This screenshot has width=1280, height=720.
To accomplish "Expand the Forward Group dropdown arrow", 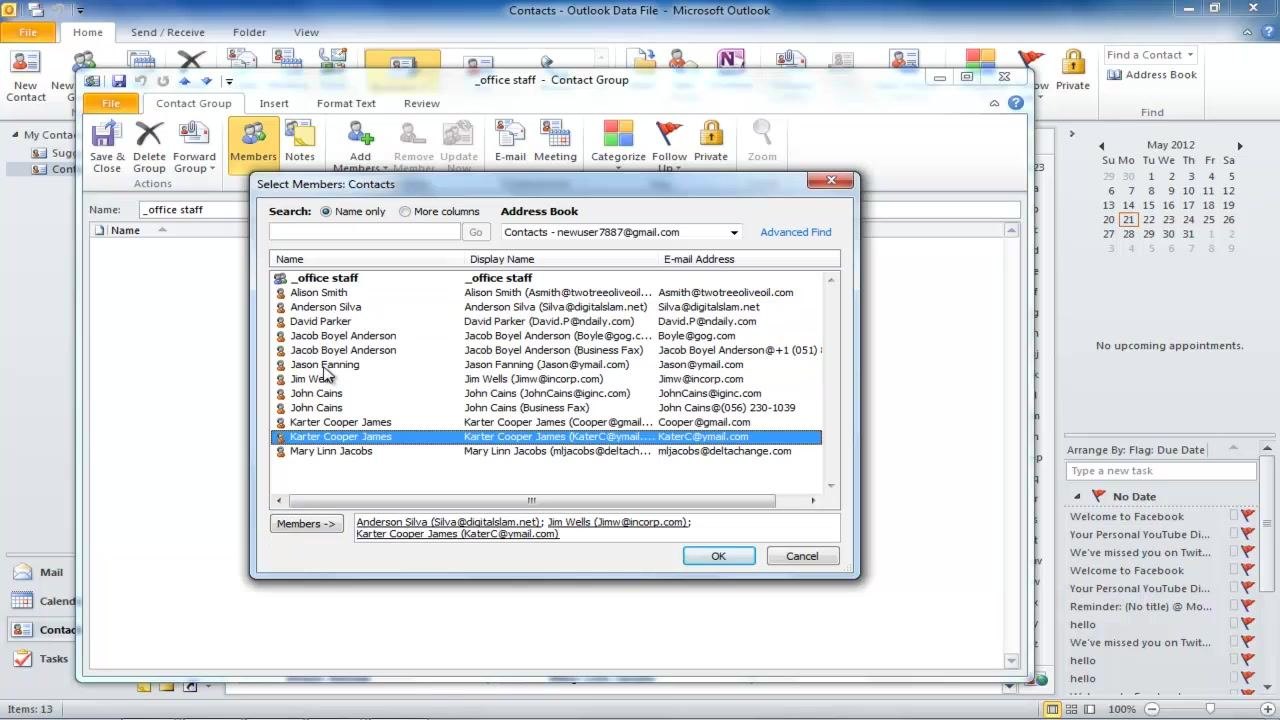I will pos(212,169).
